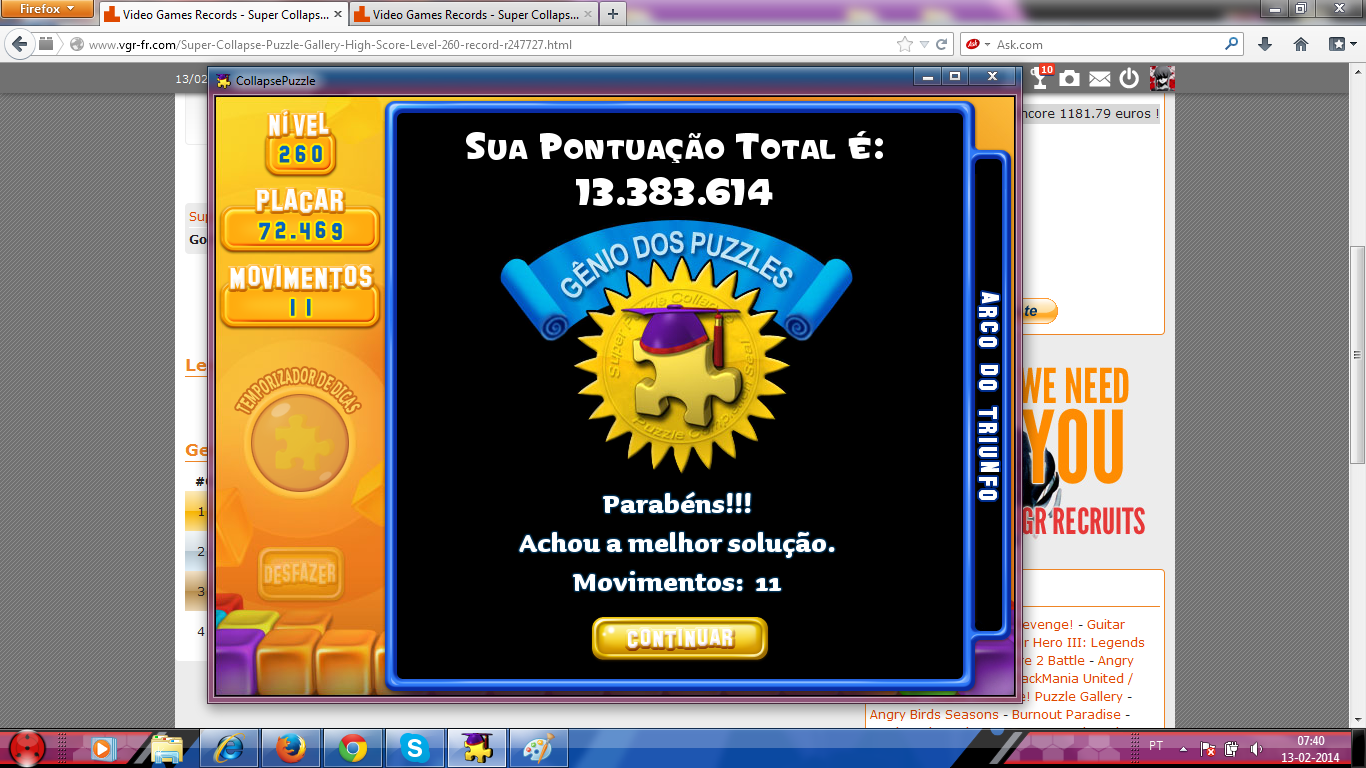Screen dimensions: 1366x768
Task: Click the Continuar button
Action: pos(679,638)
